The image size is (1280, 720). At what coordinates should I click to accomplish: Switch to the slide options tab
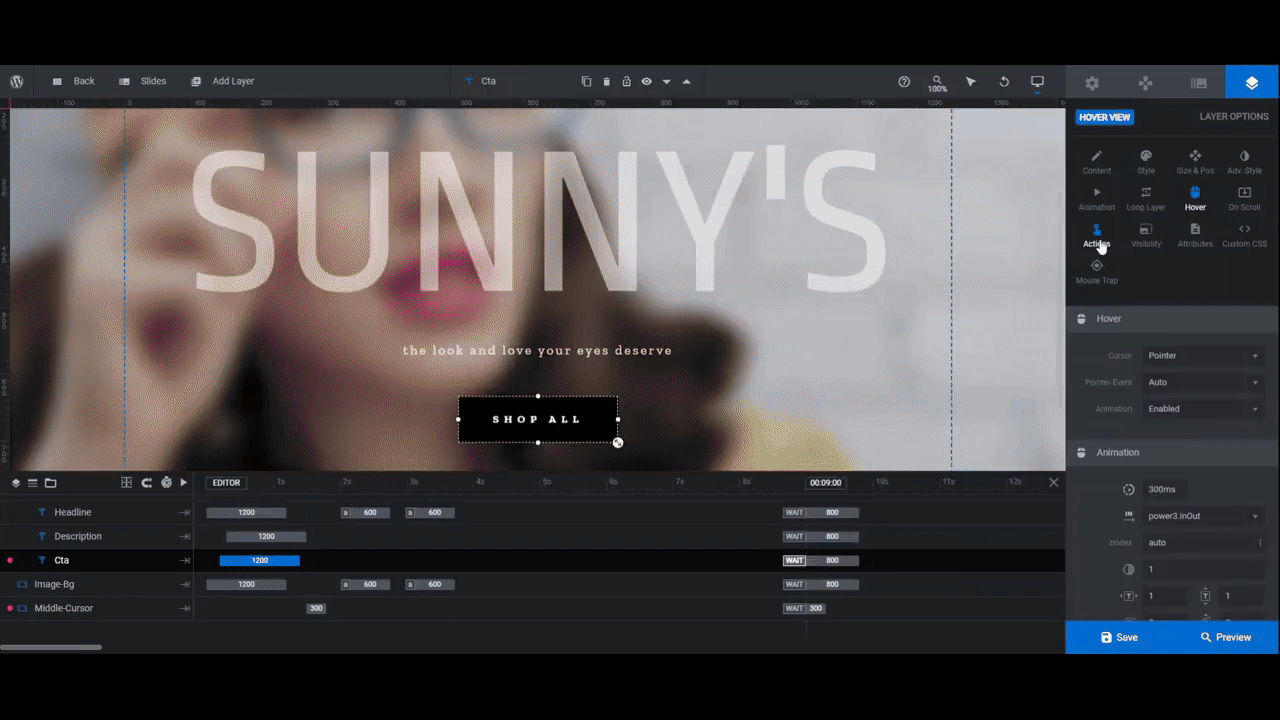1199,83
